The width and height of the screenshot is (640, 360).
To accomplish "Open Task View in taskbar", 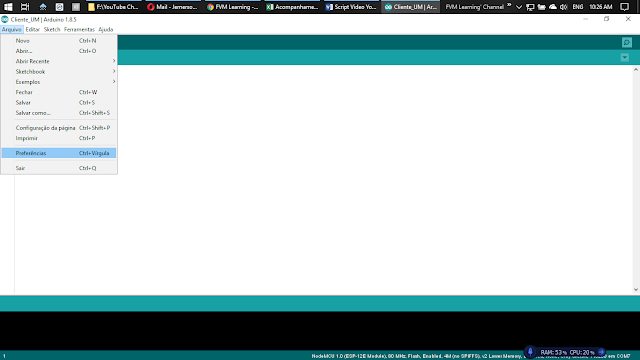I will (x=25, y=7).
